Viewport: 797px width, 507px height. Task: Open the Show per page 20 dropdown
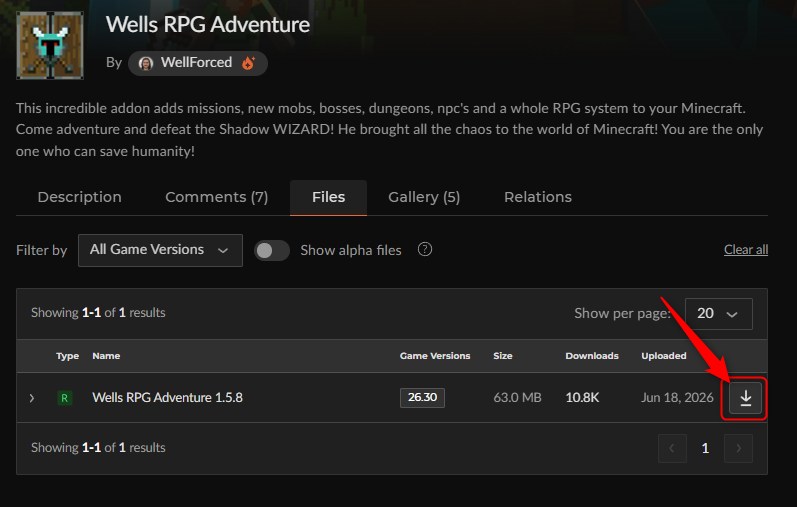pos(719,314)
